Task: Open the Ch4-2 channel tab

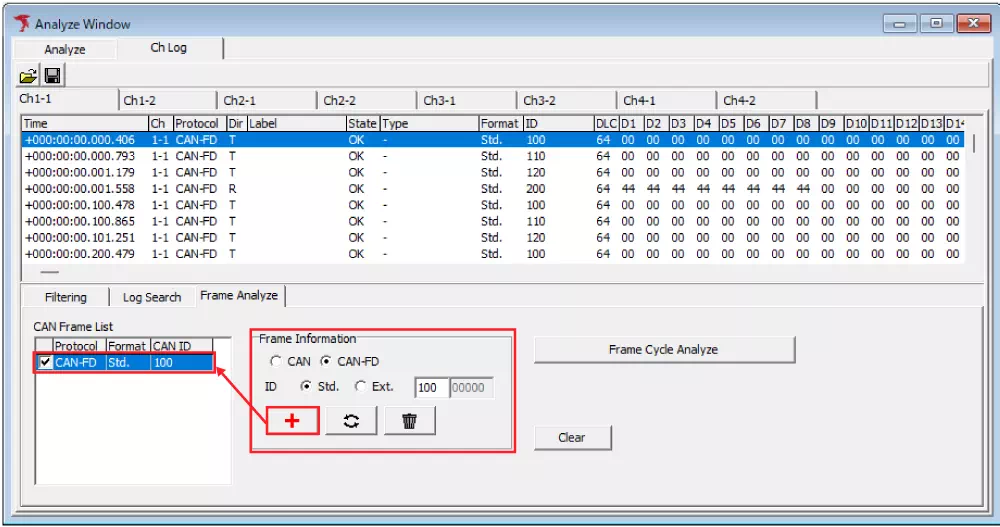Action: click(768, 100)
